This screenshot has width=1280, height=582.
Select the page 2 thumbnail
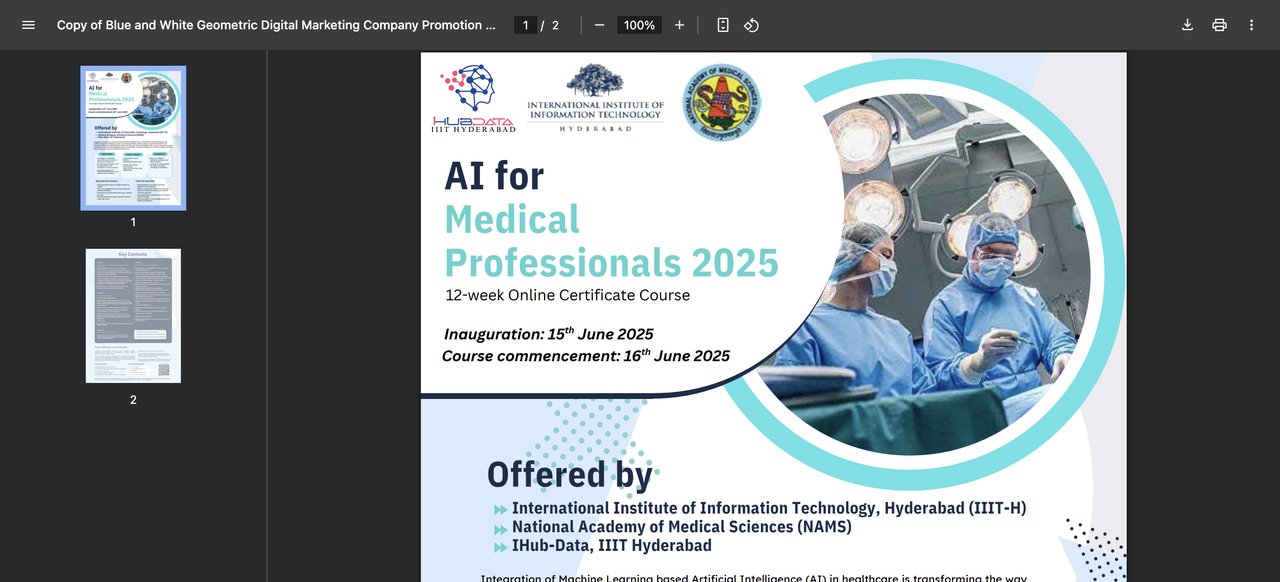tap(133, 316)
